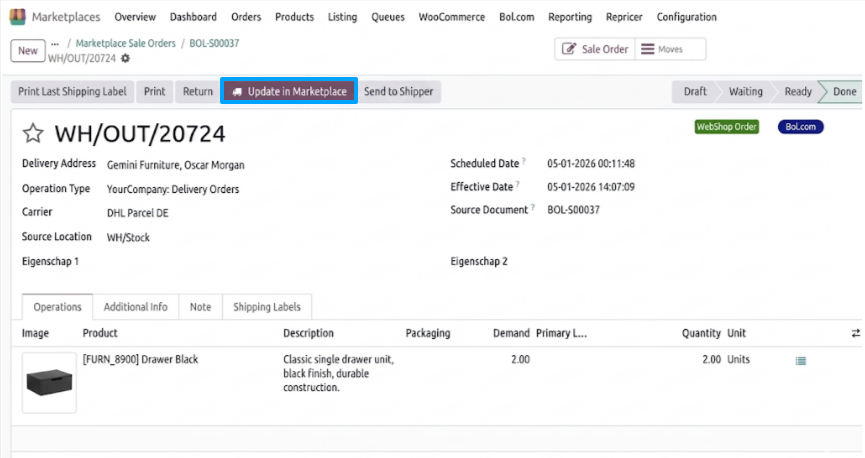Switch to the Note tab
This screenshot has height=458, width=865.
200,307
